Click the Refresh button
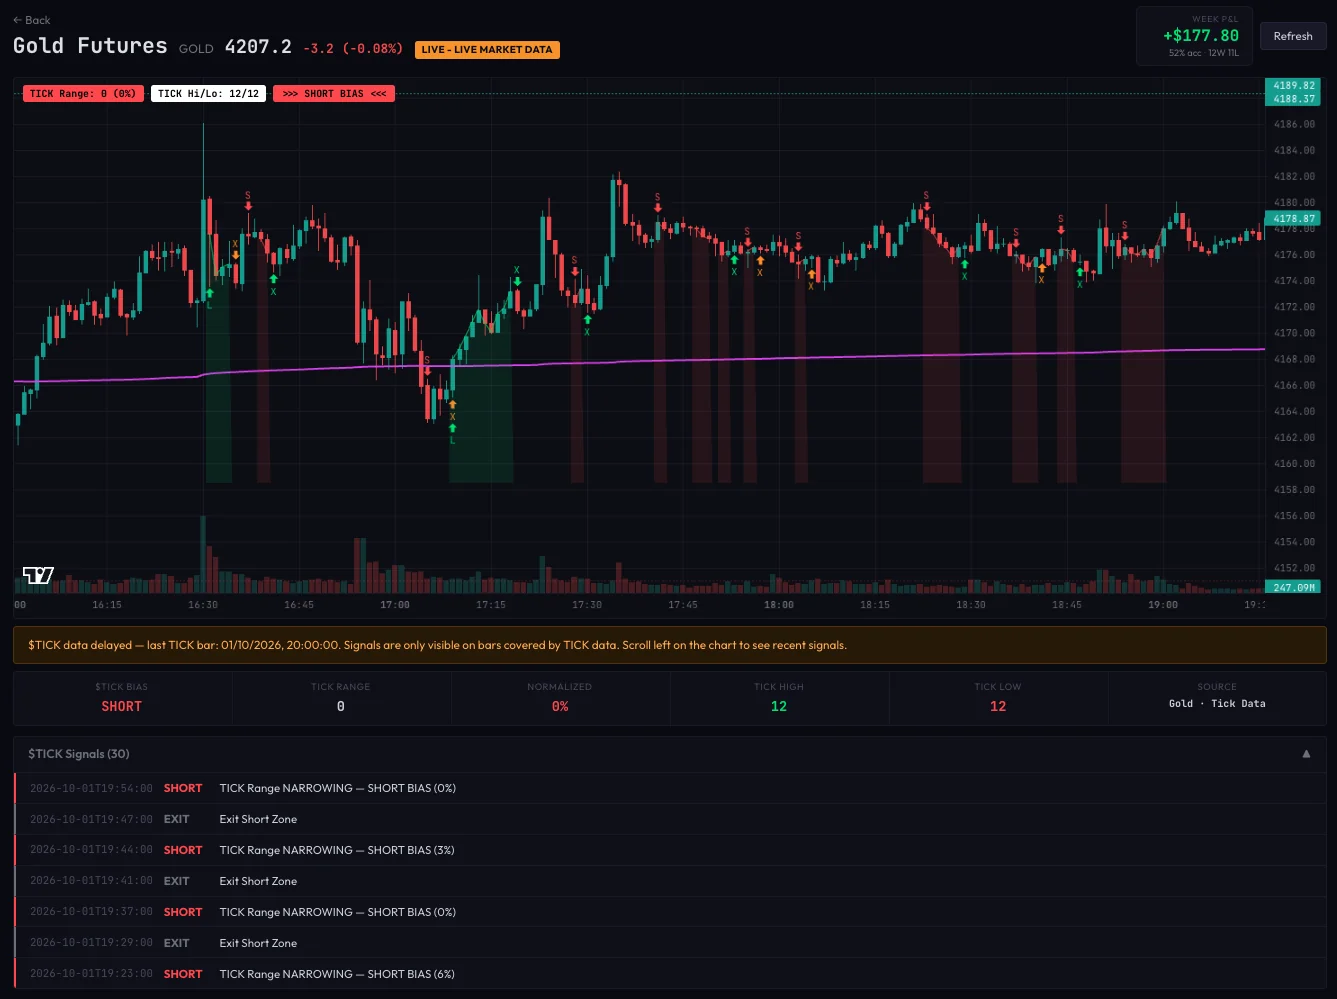1337x999 pixels. [x=1293, y=36]
